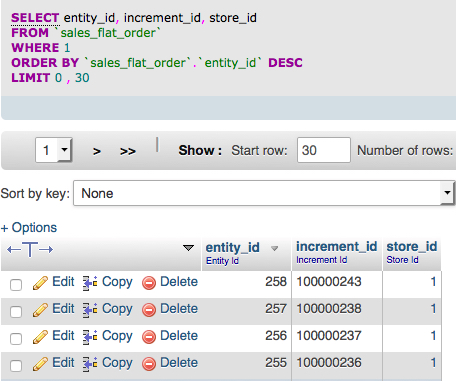Click red Delete icon for row 257
This screenshot has height=381, width=456.
[x=149, y=310]
